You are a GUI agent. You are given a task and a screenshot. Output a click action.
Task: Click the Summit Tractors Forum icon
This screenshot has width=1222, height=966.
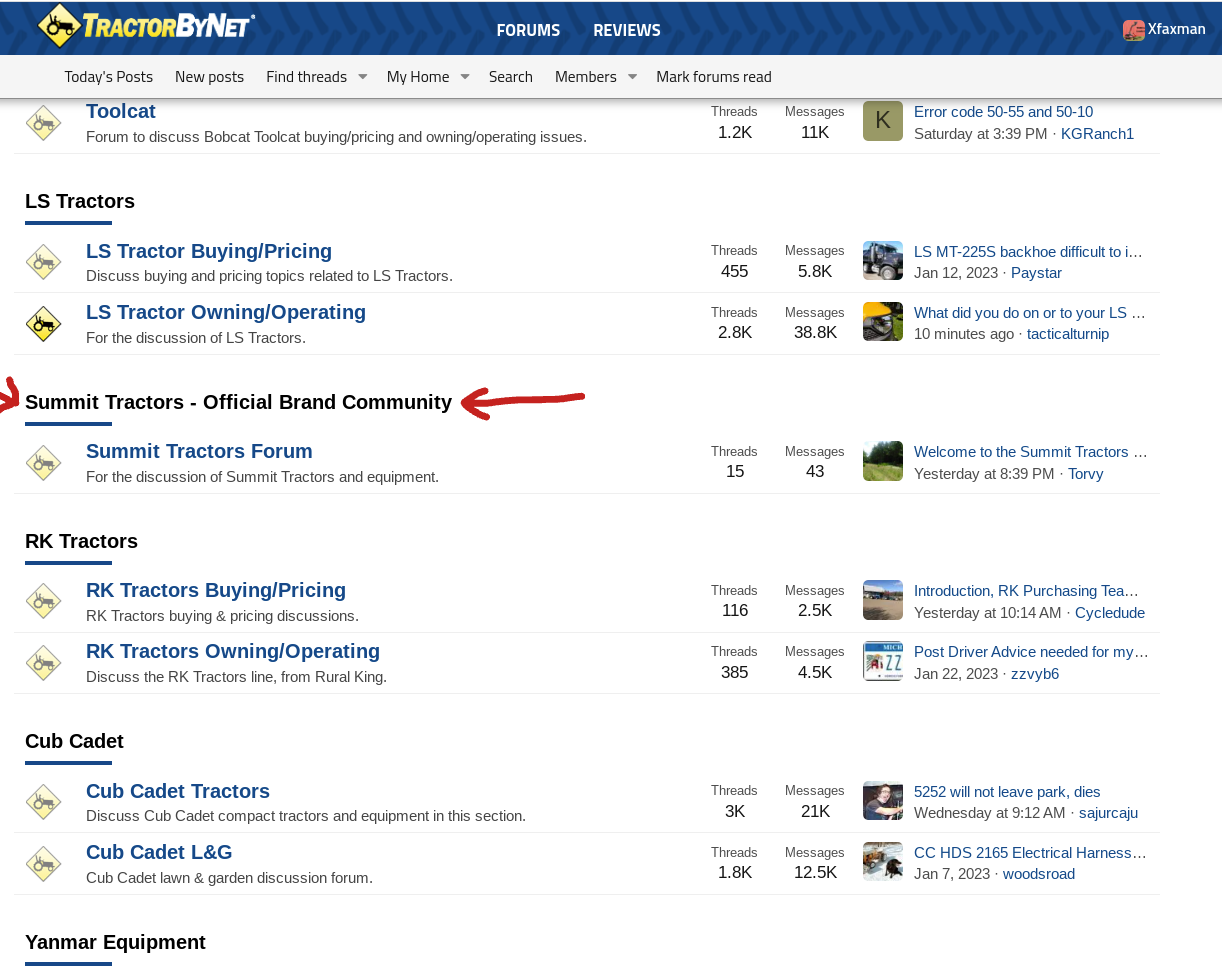pos(43,463)
